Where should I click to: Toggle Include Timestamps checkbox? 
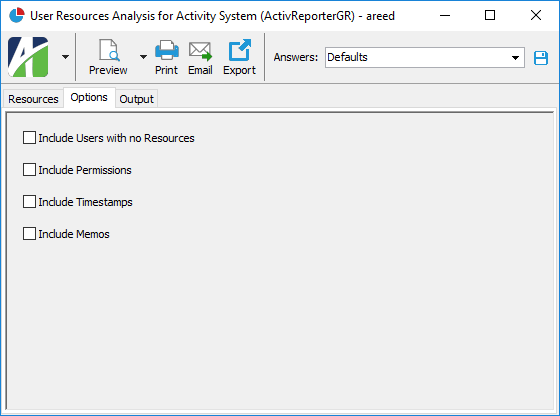coord(29,201)
